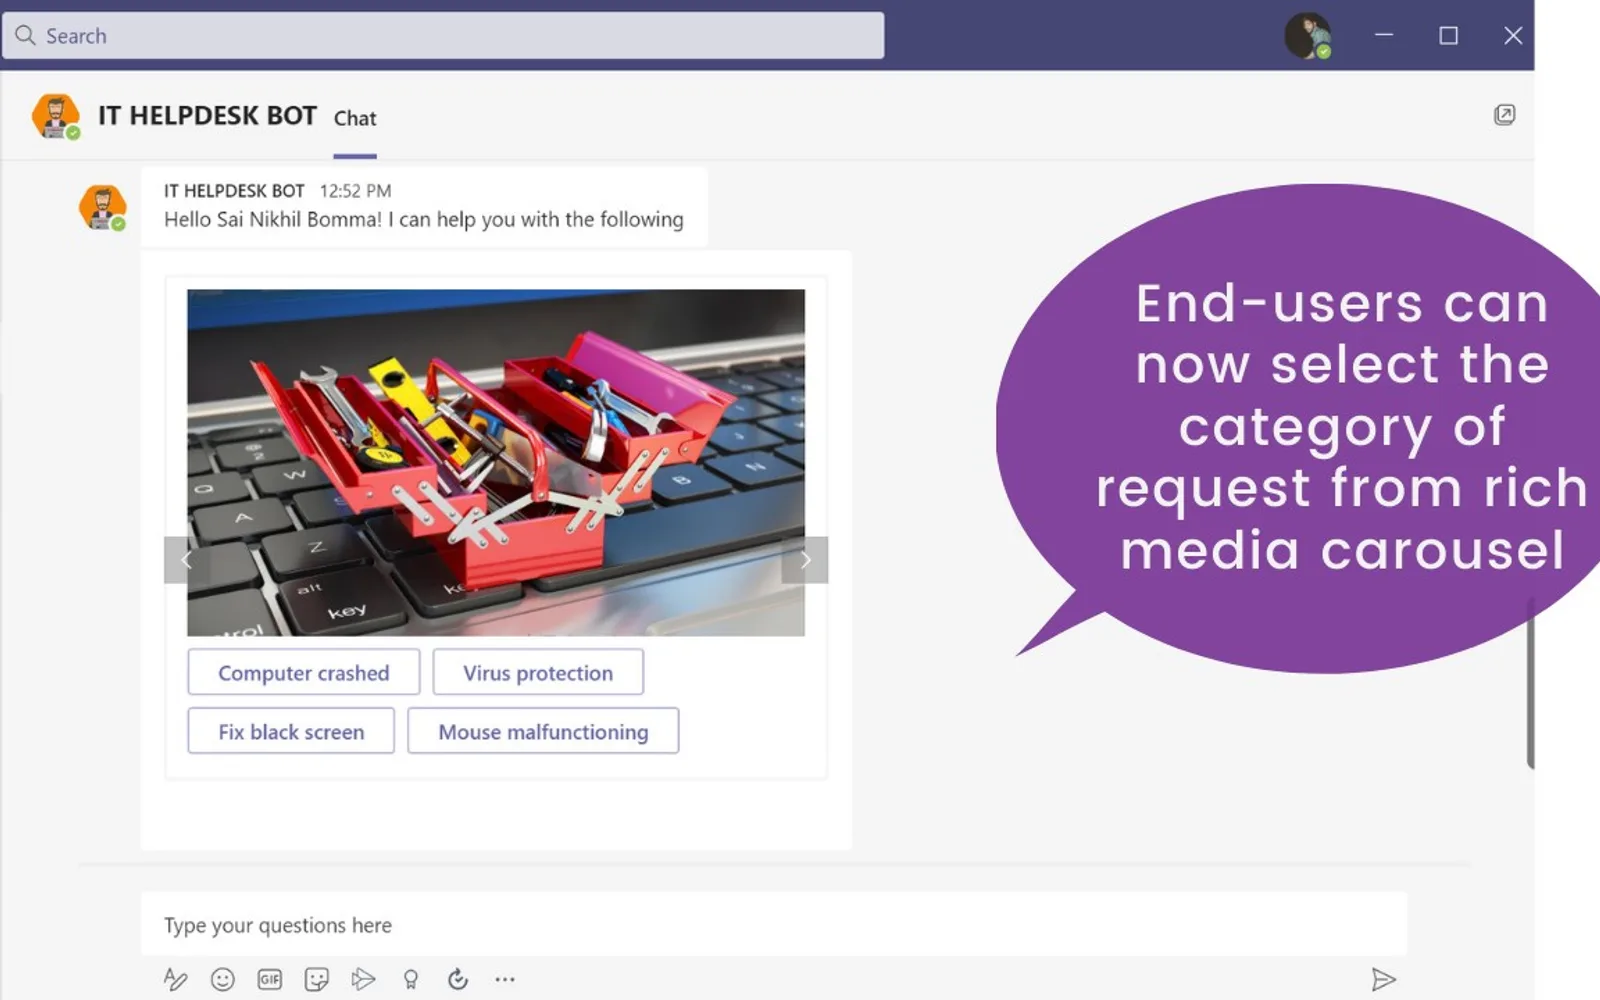Choose Fix black screen

pos(291,731)
